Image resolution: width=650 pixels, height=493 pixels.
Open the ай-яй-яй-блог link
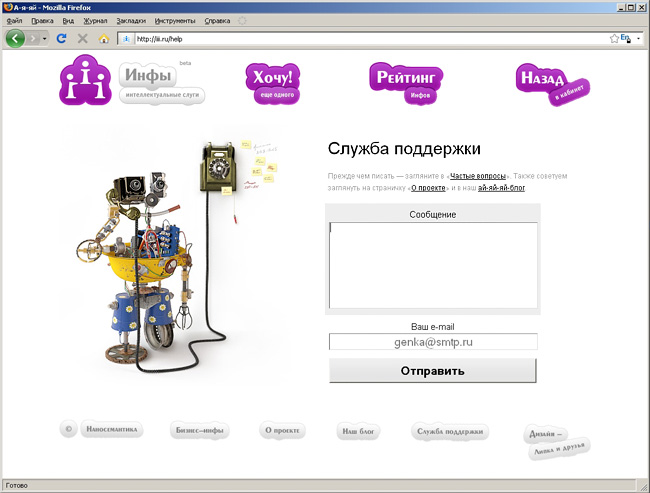(x=501, y=187)
